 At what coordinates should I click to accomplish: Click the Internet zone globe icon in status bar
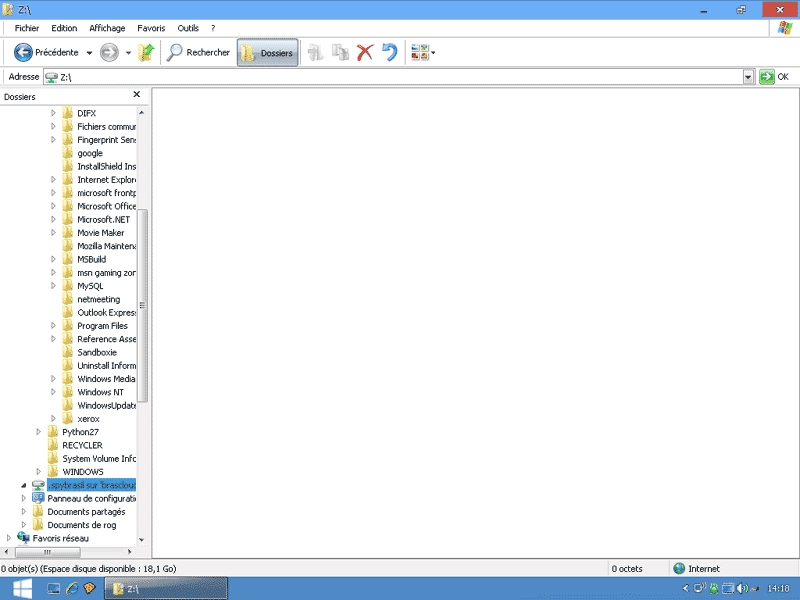coord(679,568)
